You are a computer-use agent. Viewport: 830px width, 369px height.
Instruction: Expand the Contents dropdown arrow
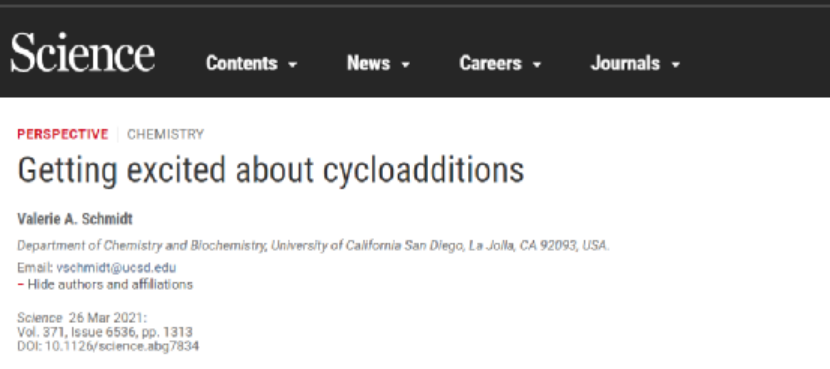[x=293, y=65]
